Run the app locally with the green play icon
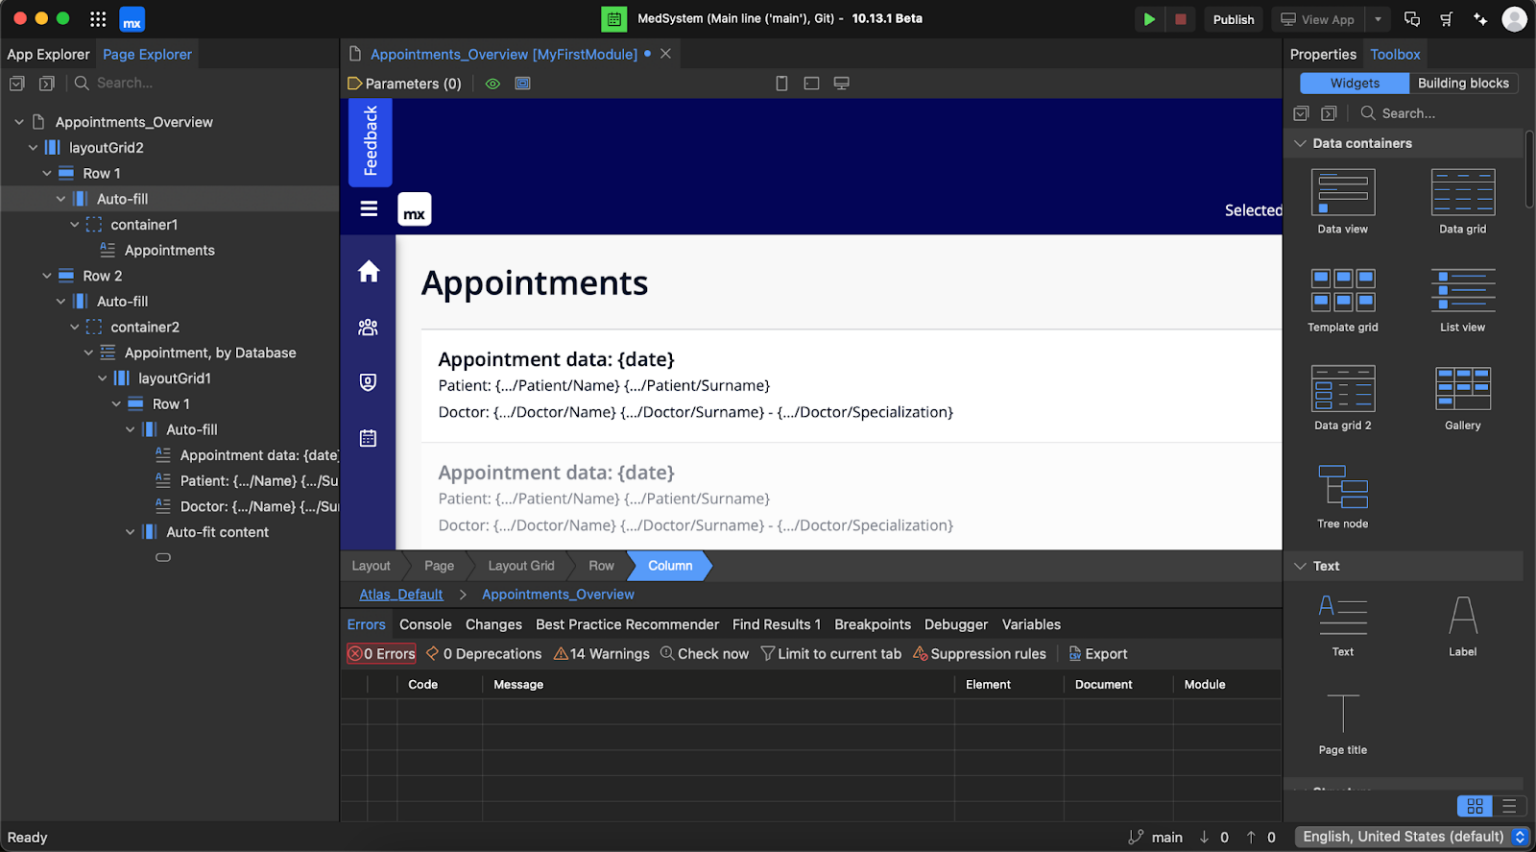1536x852 pixels. coord(1149,19)
